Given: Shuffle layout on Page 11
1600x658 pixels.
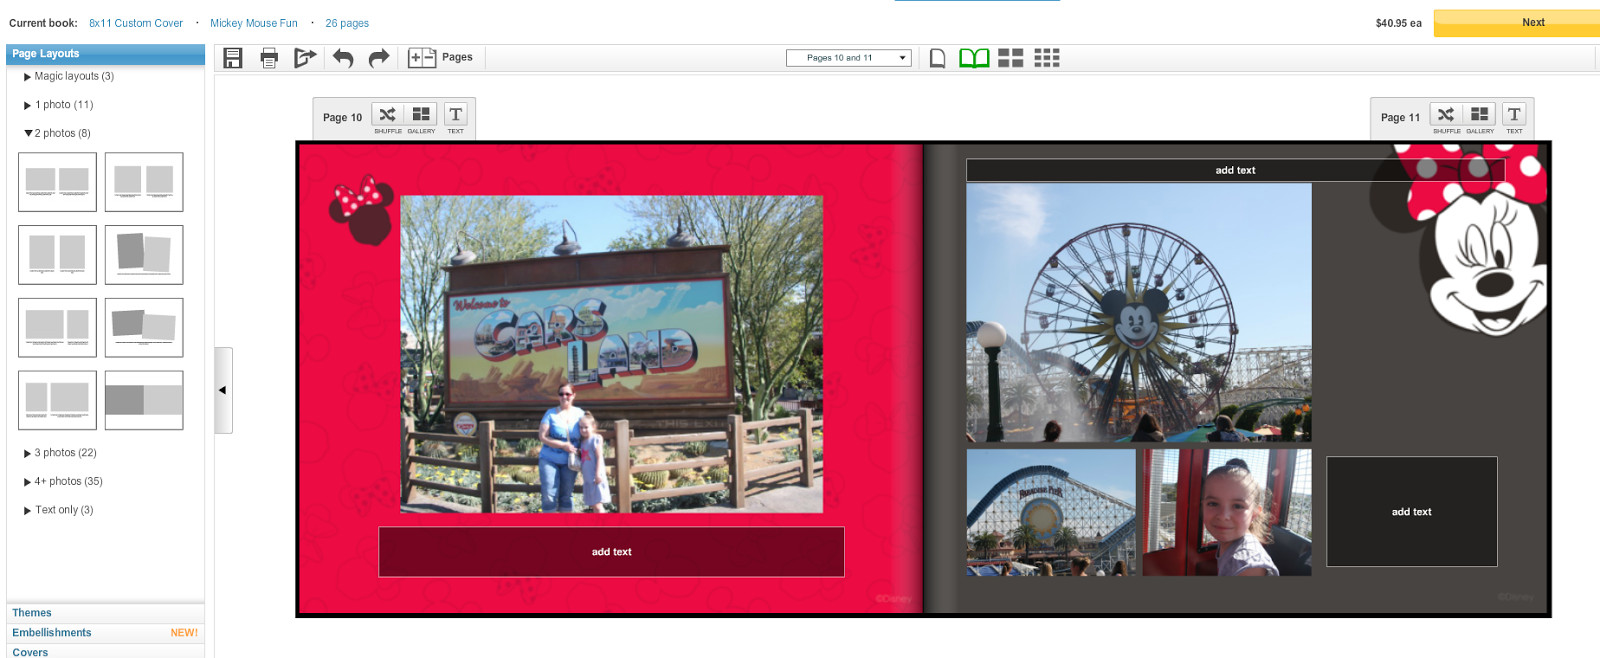Looking at the screenshot, I should (1446, 117).
